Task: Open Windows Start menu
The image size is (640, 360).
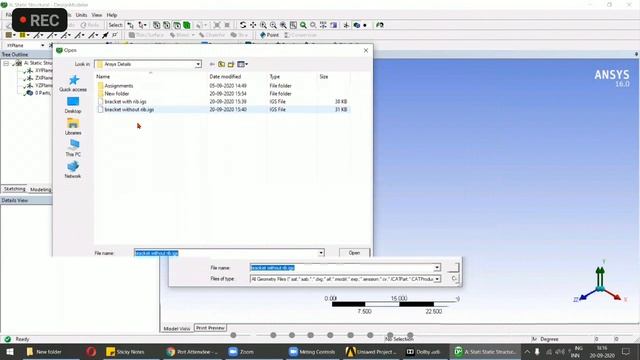Action: click(x=9, y=351)
